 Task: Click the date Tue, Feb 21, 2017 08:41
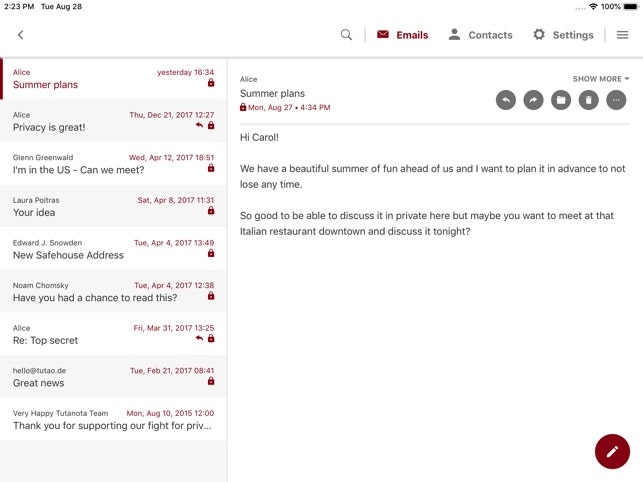click(x=172, y=371)
